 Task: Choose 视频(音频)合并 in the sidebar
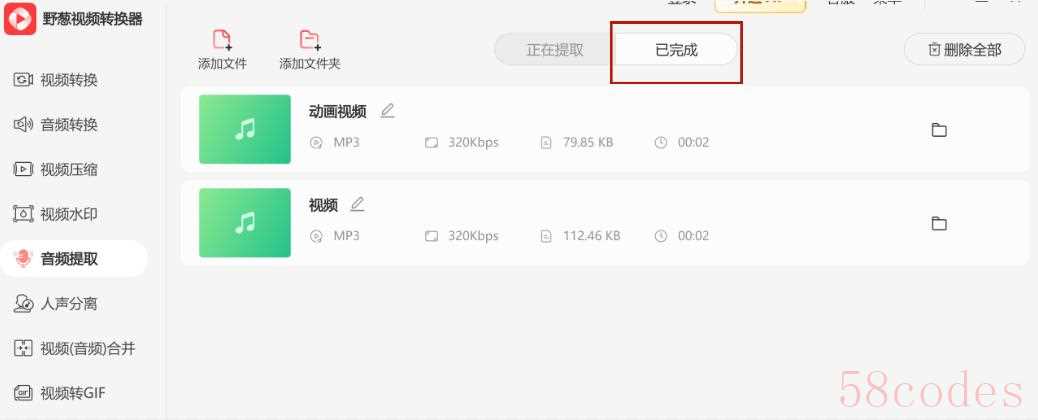(x=74, y=348)
